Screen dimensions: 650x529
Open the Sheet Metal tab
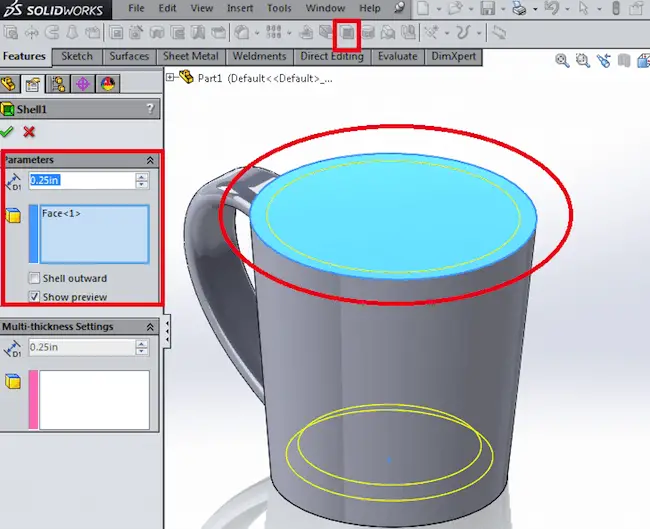click(x=191, y=56)
